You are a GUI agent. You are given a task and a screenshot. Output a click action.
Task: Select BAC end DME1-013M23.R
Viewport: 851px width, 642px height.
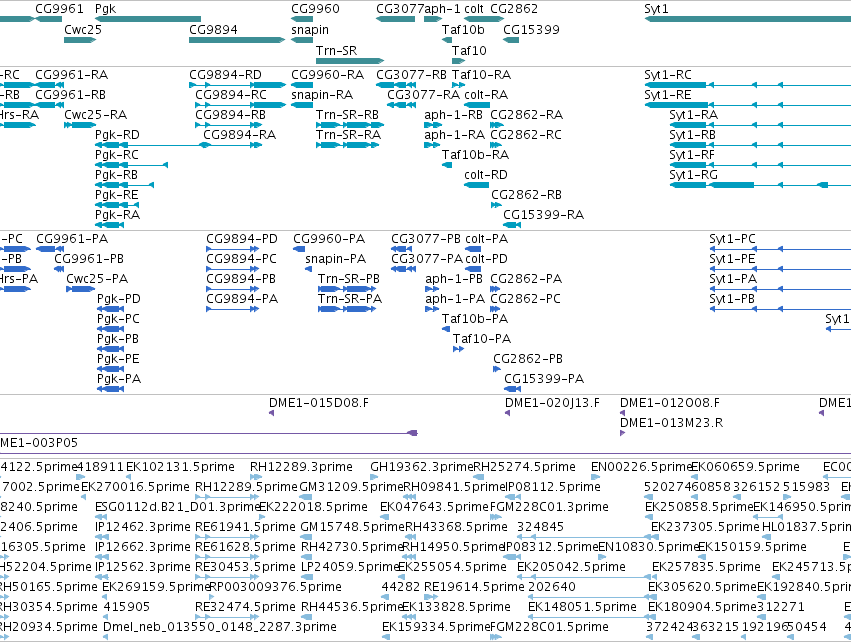tap(671, 423)
